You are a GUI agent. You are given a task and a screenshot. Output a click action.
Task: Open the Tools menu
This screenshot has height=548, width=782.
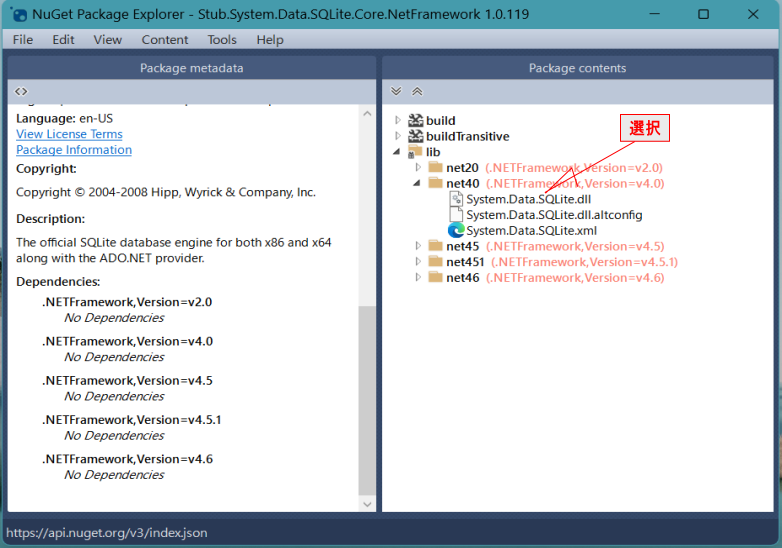222,39
